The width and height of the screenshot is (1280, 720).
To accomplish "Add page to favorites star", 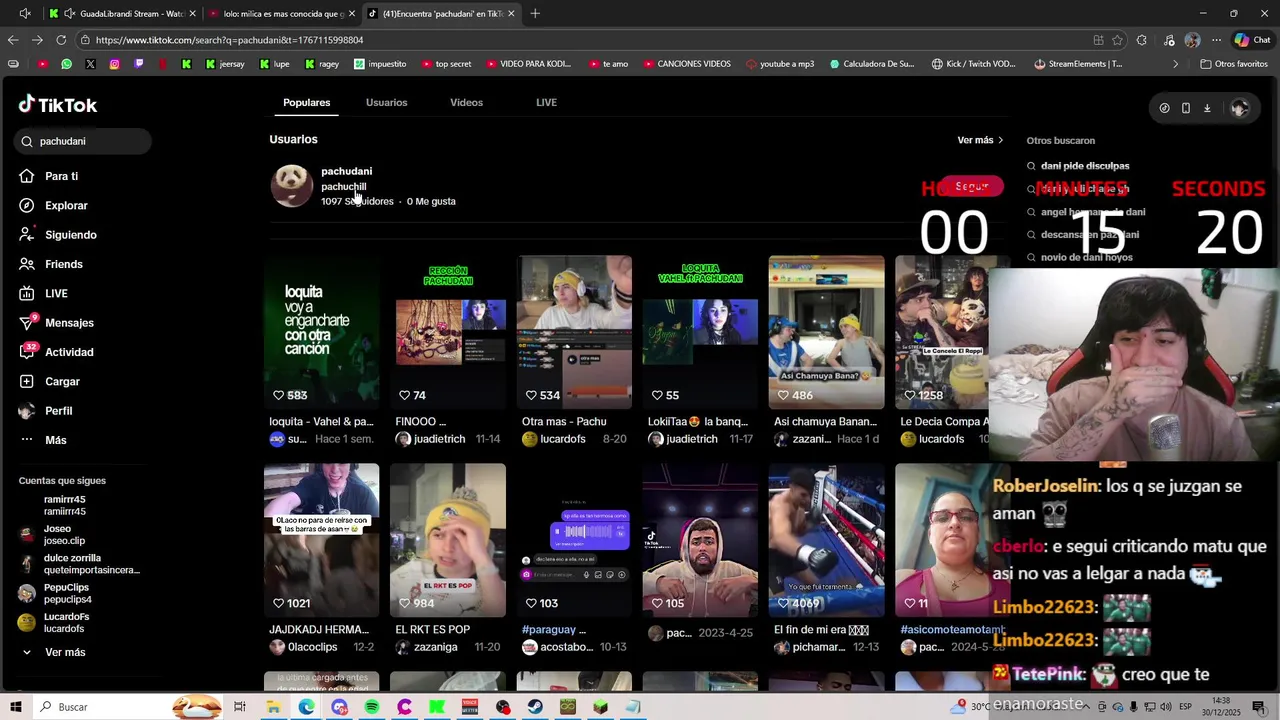I will coord(1117,40).
